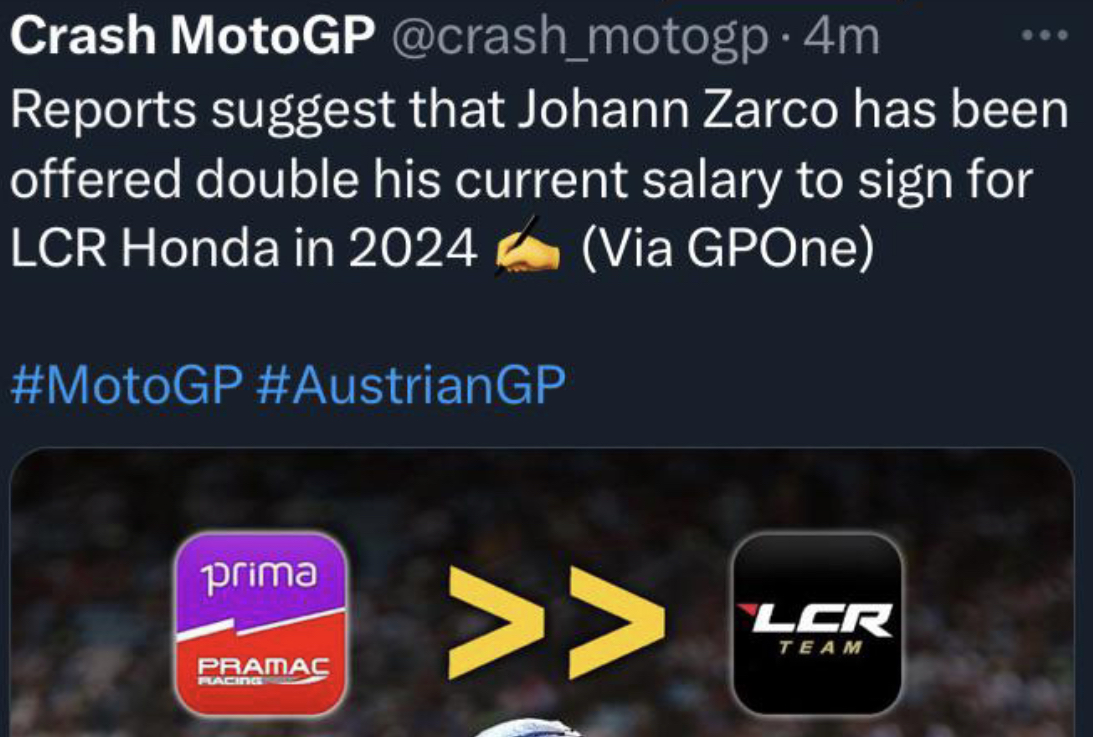This screenshot has width=1093, height=737.
Task: Click the LCR Team logo
Action: 817,623
